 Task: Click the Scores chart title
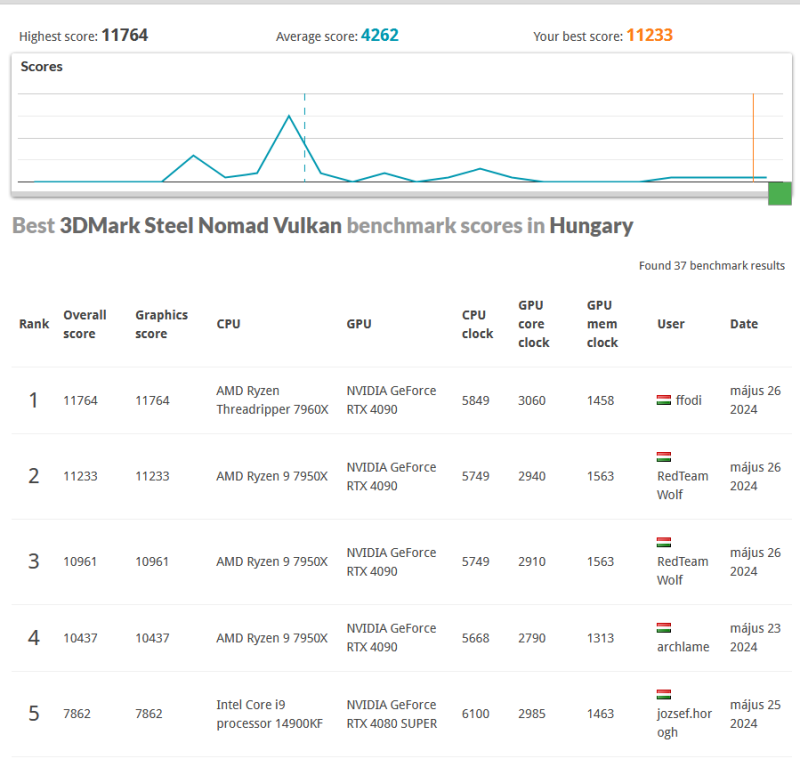click(41, 67)
